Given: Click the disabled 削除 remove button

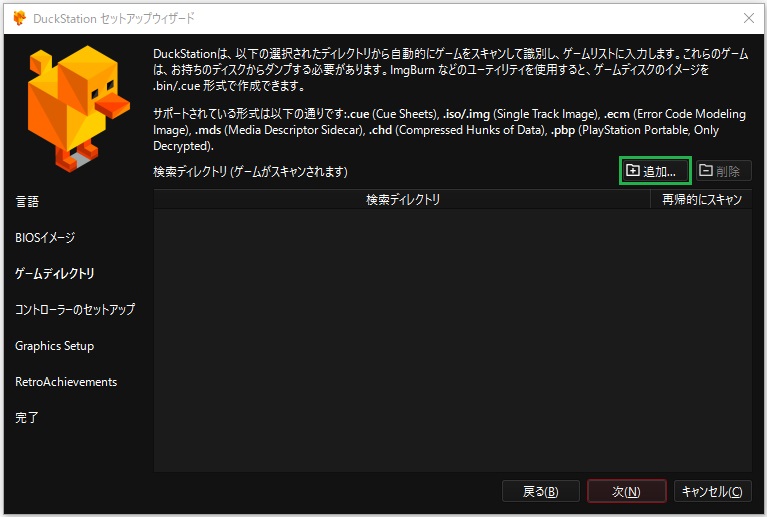Looking at the screenshot, I should 723,171.
